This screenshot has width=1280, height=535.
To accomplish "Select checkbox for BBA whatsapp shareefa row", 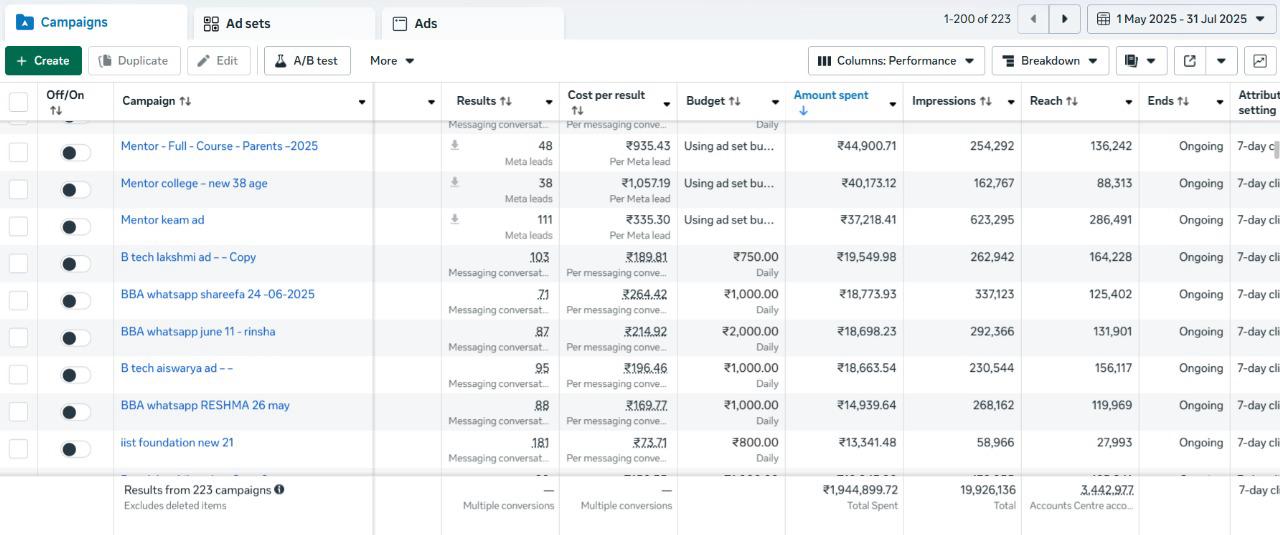I will pos(19,300).
